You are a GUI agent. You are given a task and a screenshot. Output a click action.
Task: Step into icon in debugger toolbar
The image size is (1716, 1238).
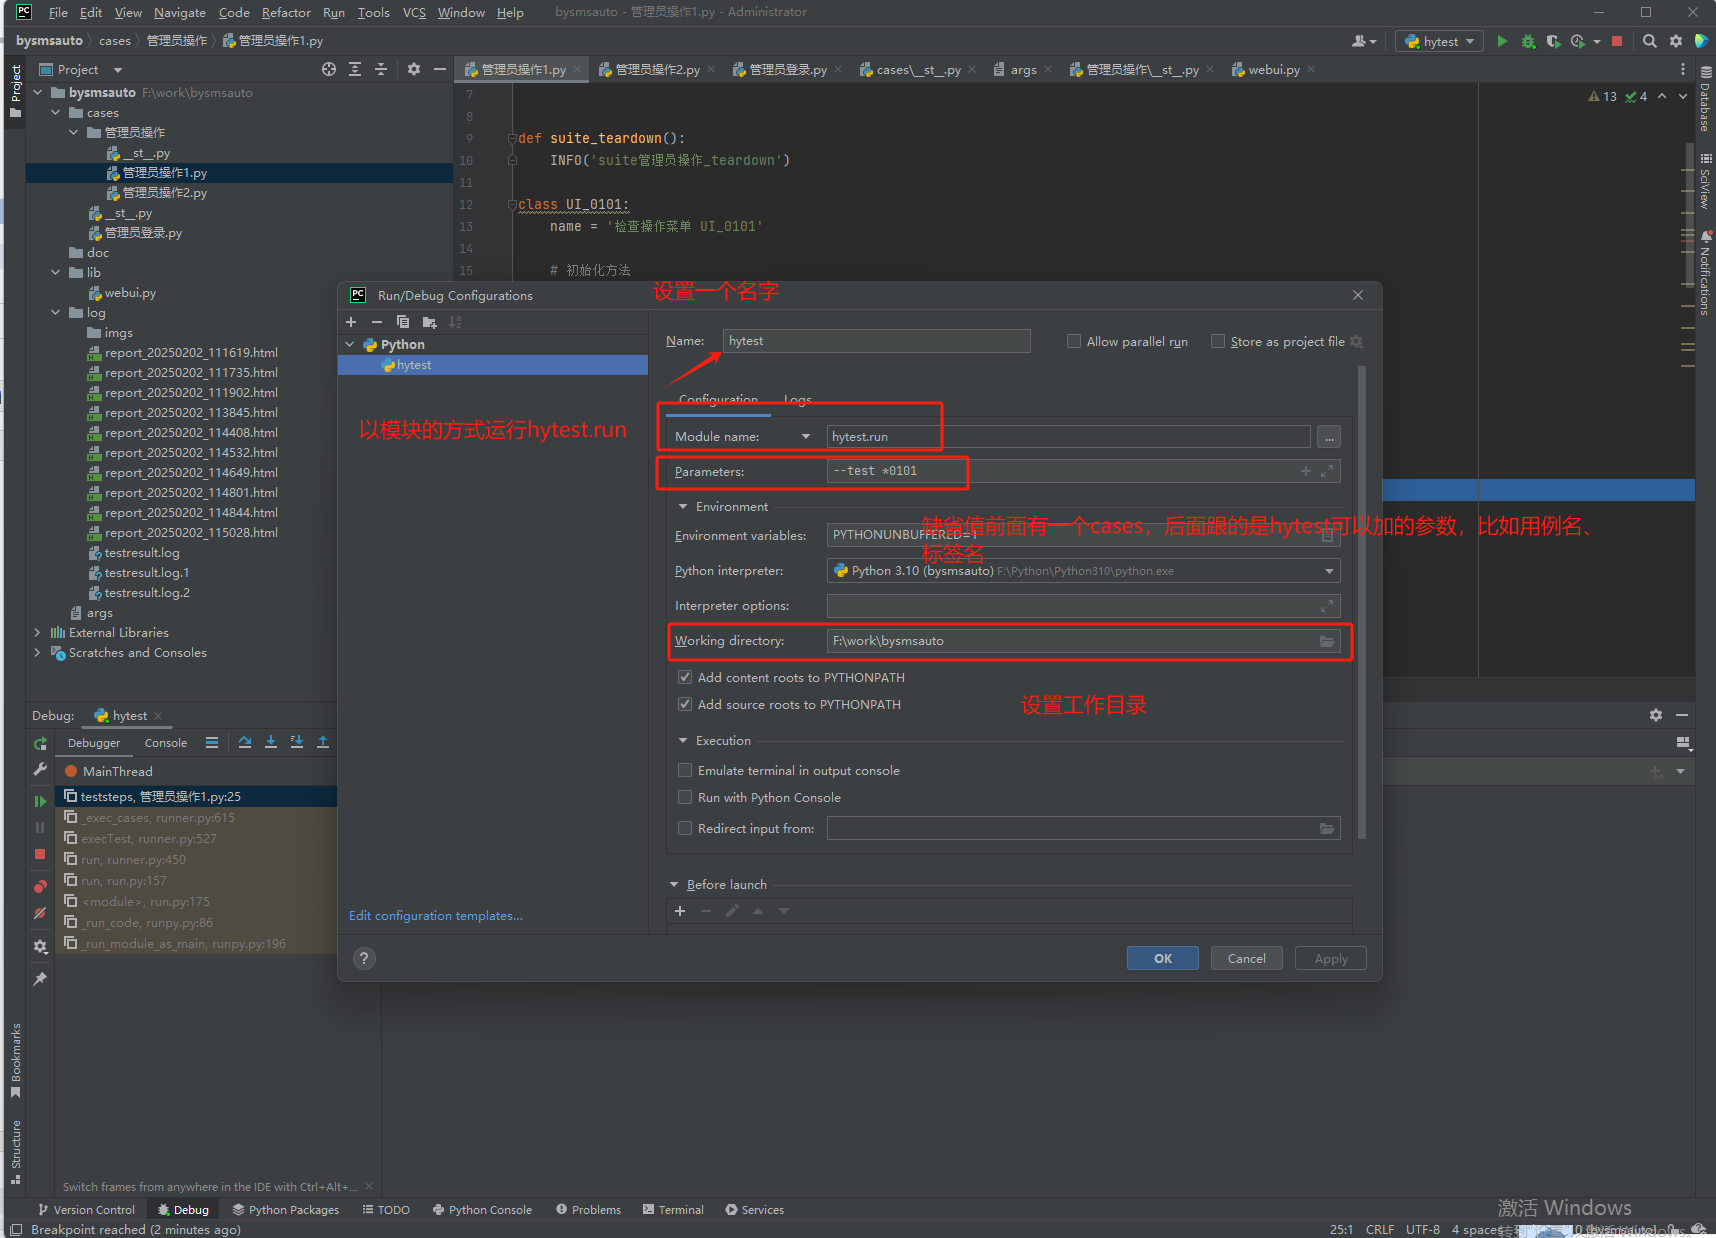271,742
